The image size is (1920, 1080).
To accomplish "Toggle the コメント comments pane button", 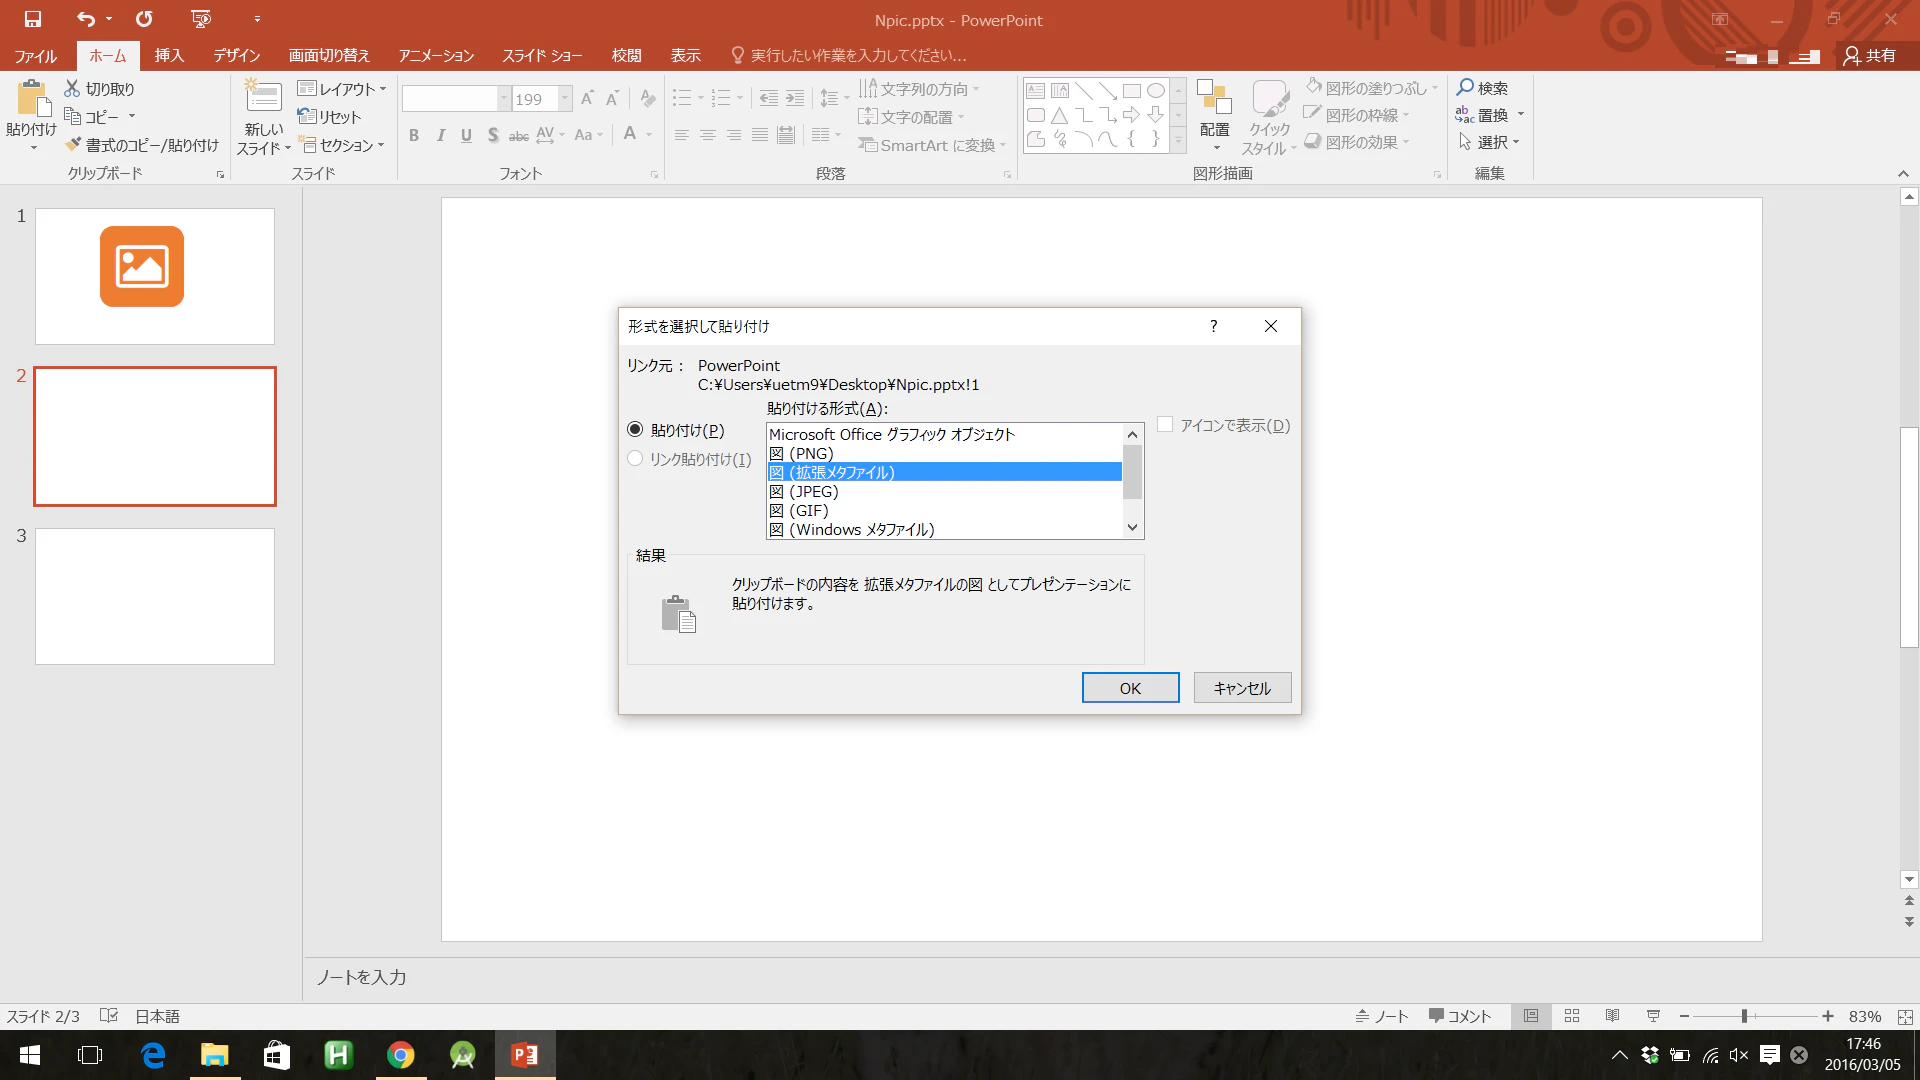I will [x=1460, y=1016].
